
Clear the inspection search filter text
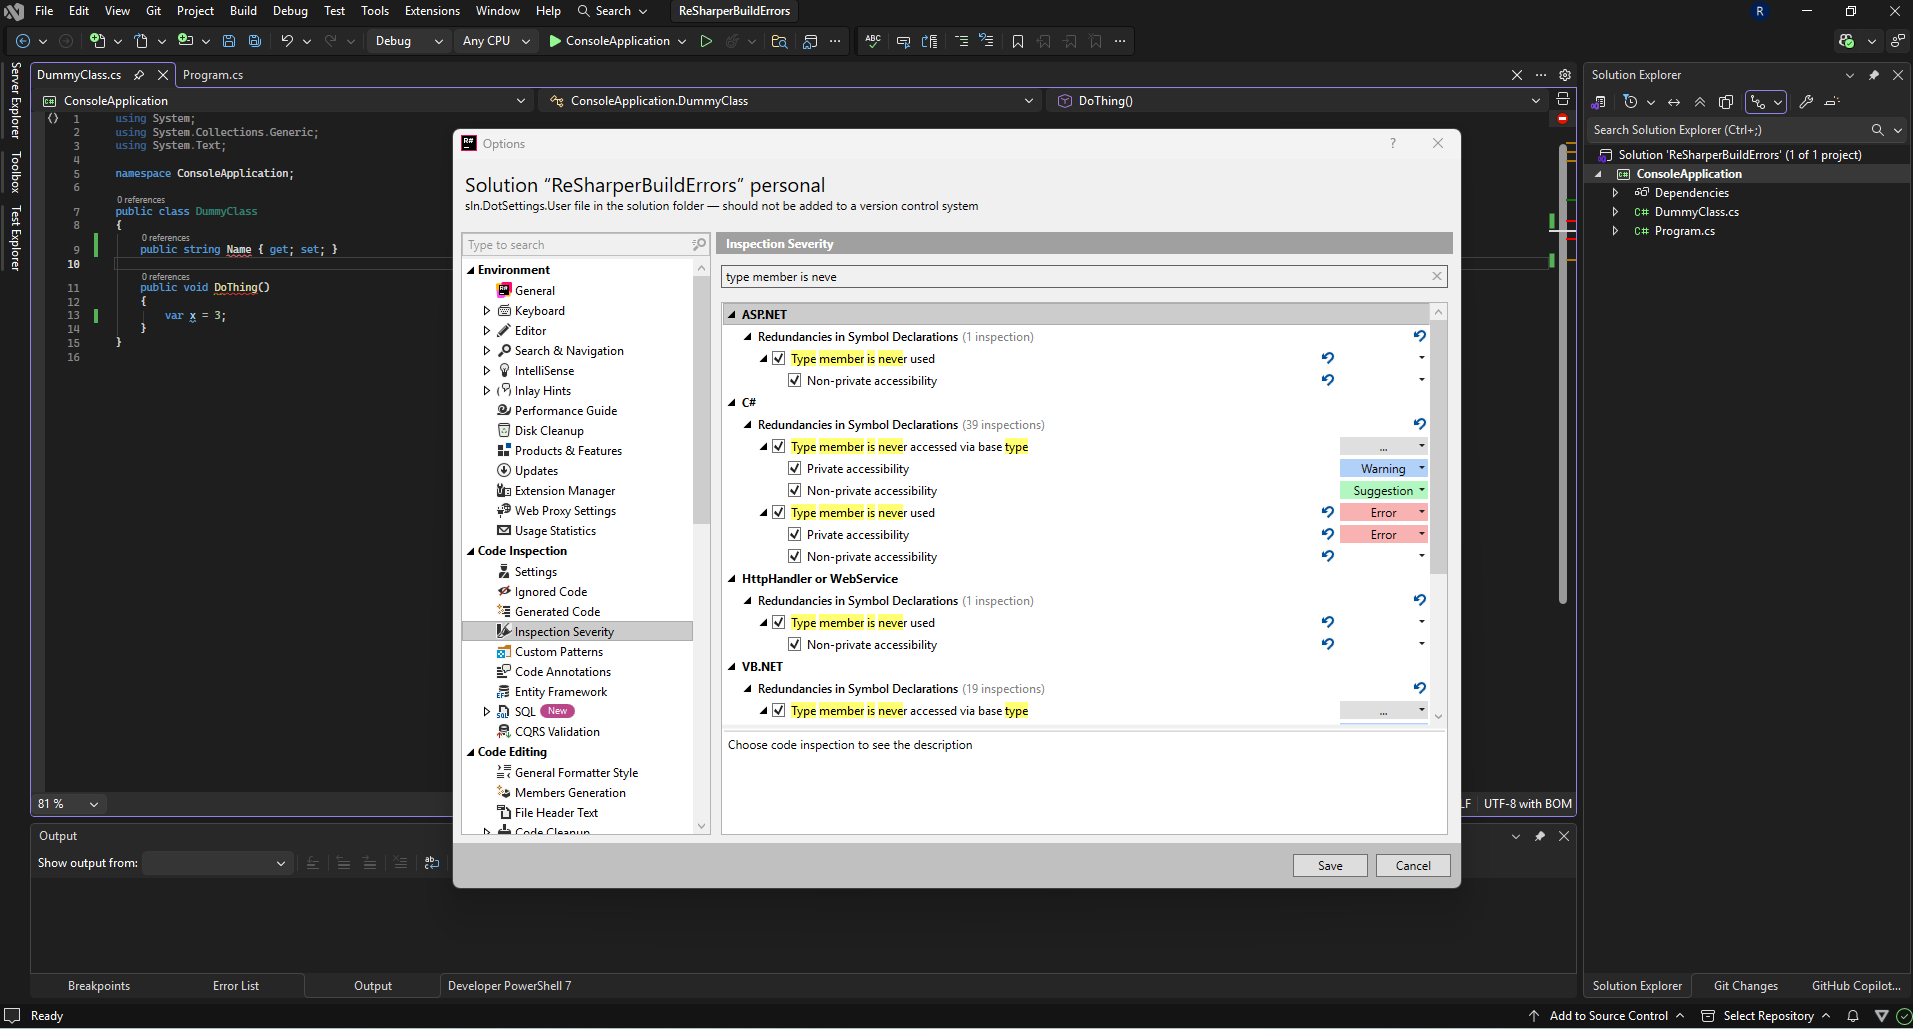coord(1437,277)
